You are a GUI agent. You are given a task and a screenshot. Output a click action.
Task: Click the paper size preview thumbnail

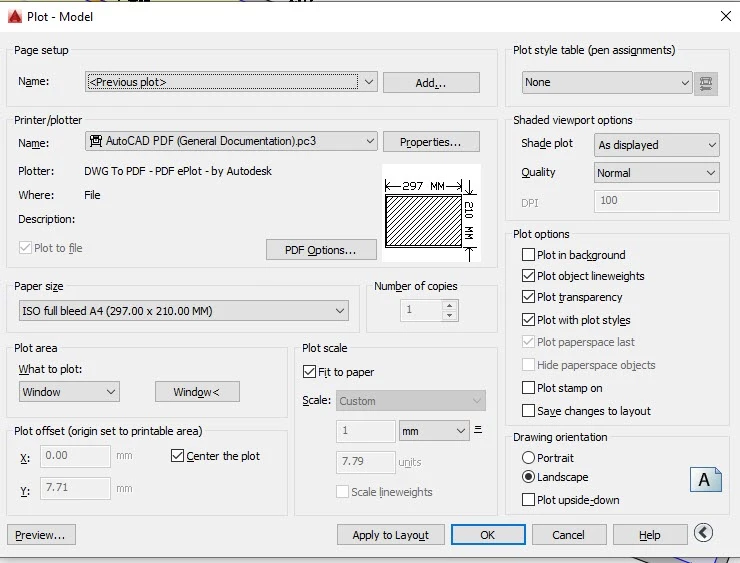(431, 213)
